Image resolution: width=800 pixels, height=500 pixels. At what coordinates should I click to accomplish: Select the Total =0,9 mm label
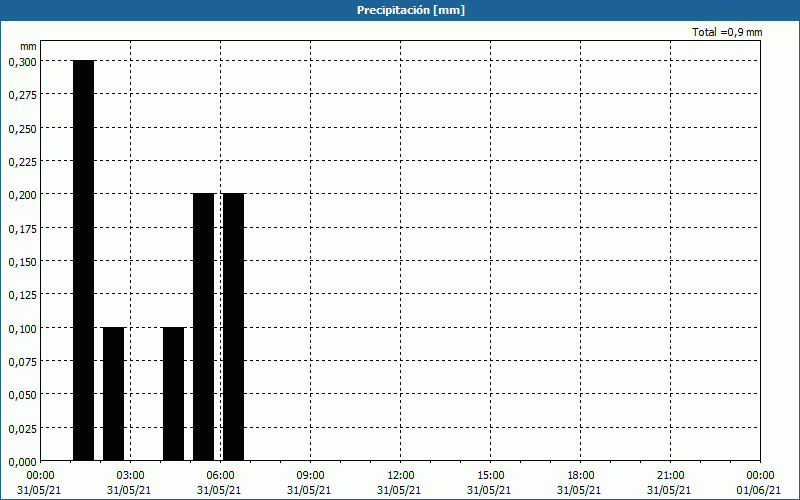(x=727, y=32)
